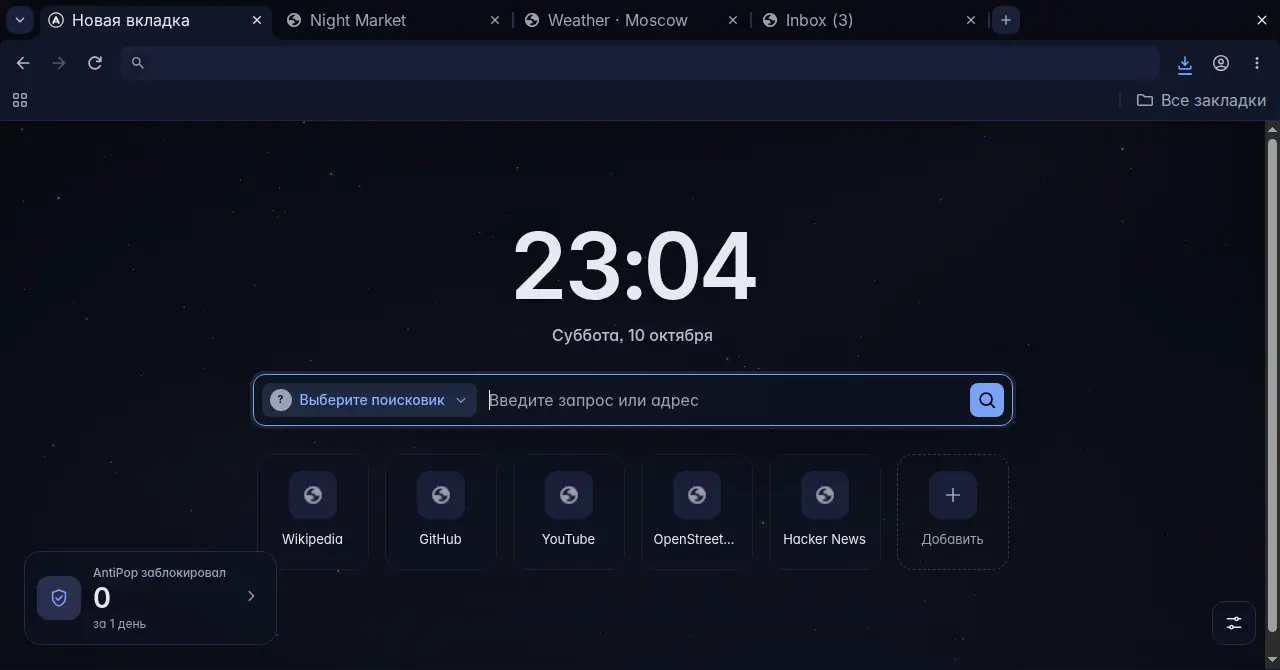Open the Wikipedia shortcut tile
1280x670 pixels.
313,512
